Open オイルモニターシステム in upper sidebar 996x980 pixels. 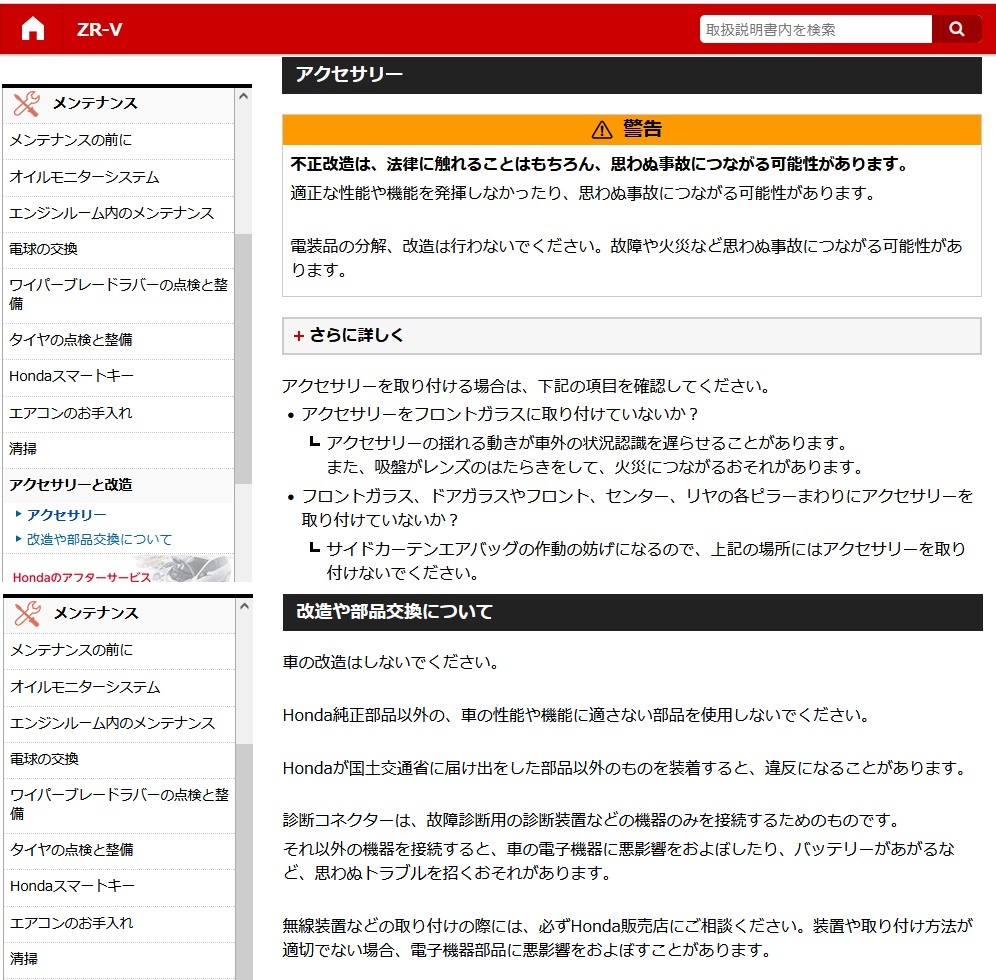tap(118, 177)
